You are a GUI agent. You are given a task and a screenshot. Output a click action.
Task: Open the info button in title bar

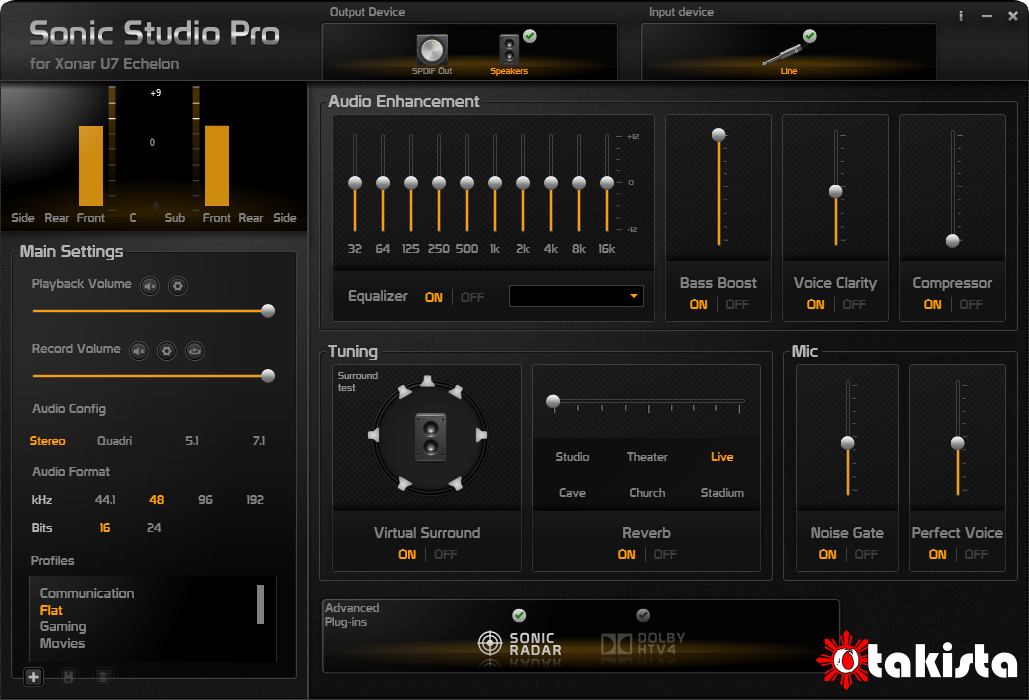[x=961, y=16]
